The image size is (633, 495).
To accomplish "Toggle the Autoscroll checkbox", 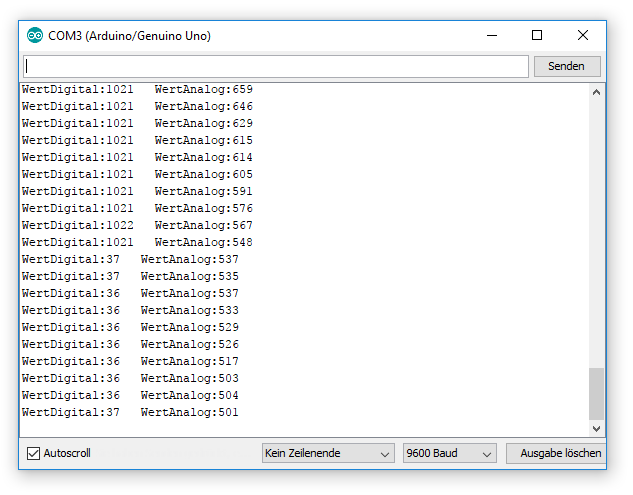I will coord(34,453).
